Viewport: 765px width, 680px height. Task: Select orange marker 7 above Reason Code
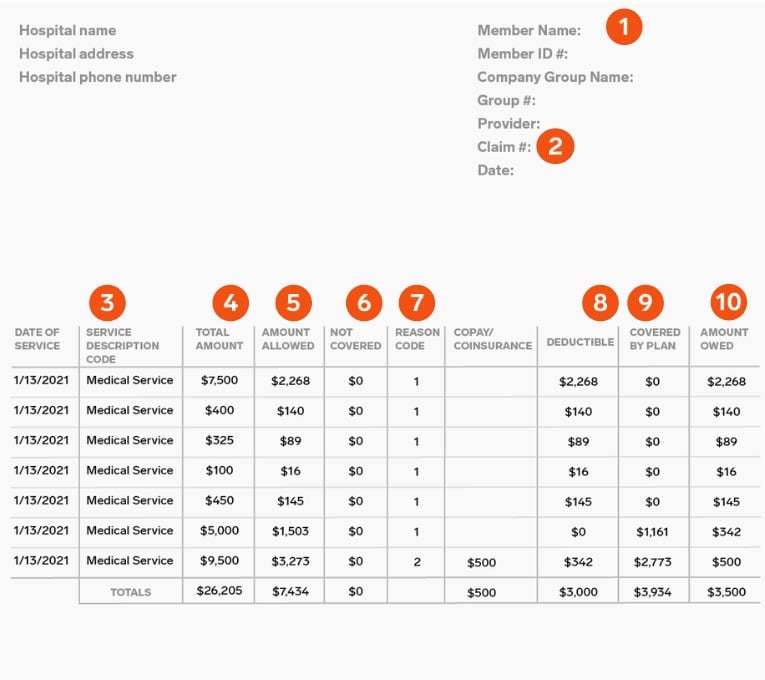[417, 303]
